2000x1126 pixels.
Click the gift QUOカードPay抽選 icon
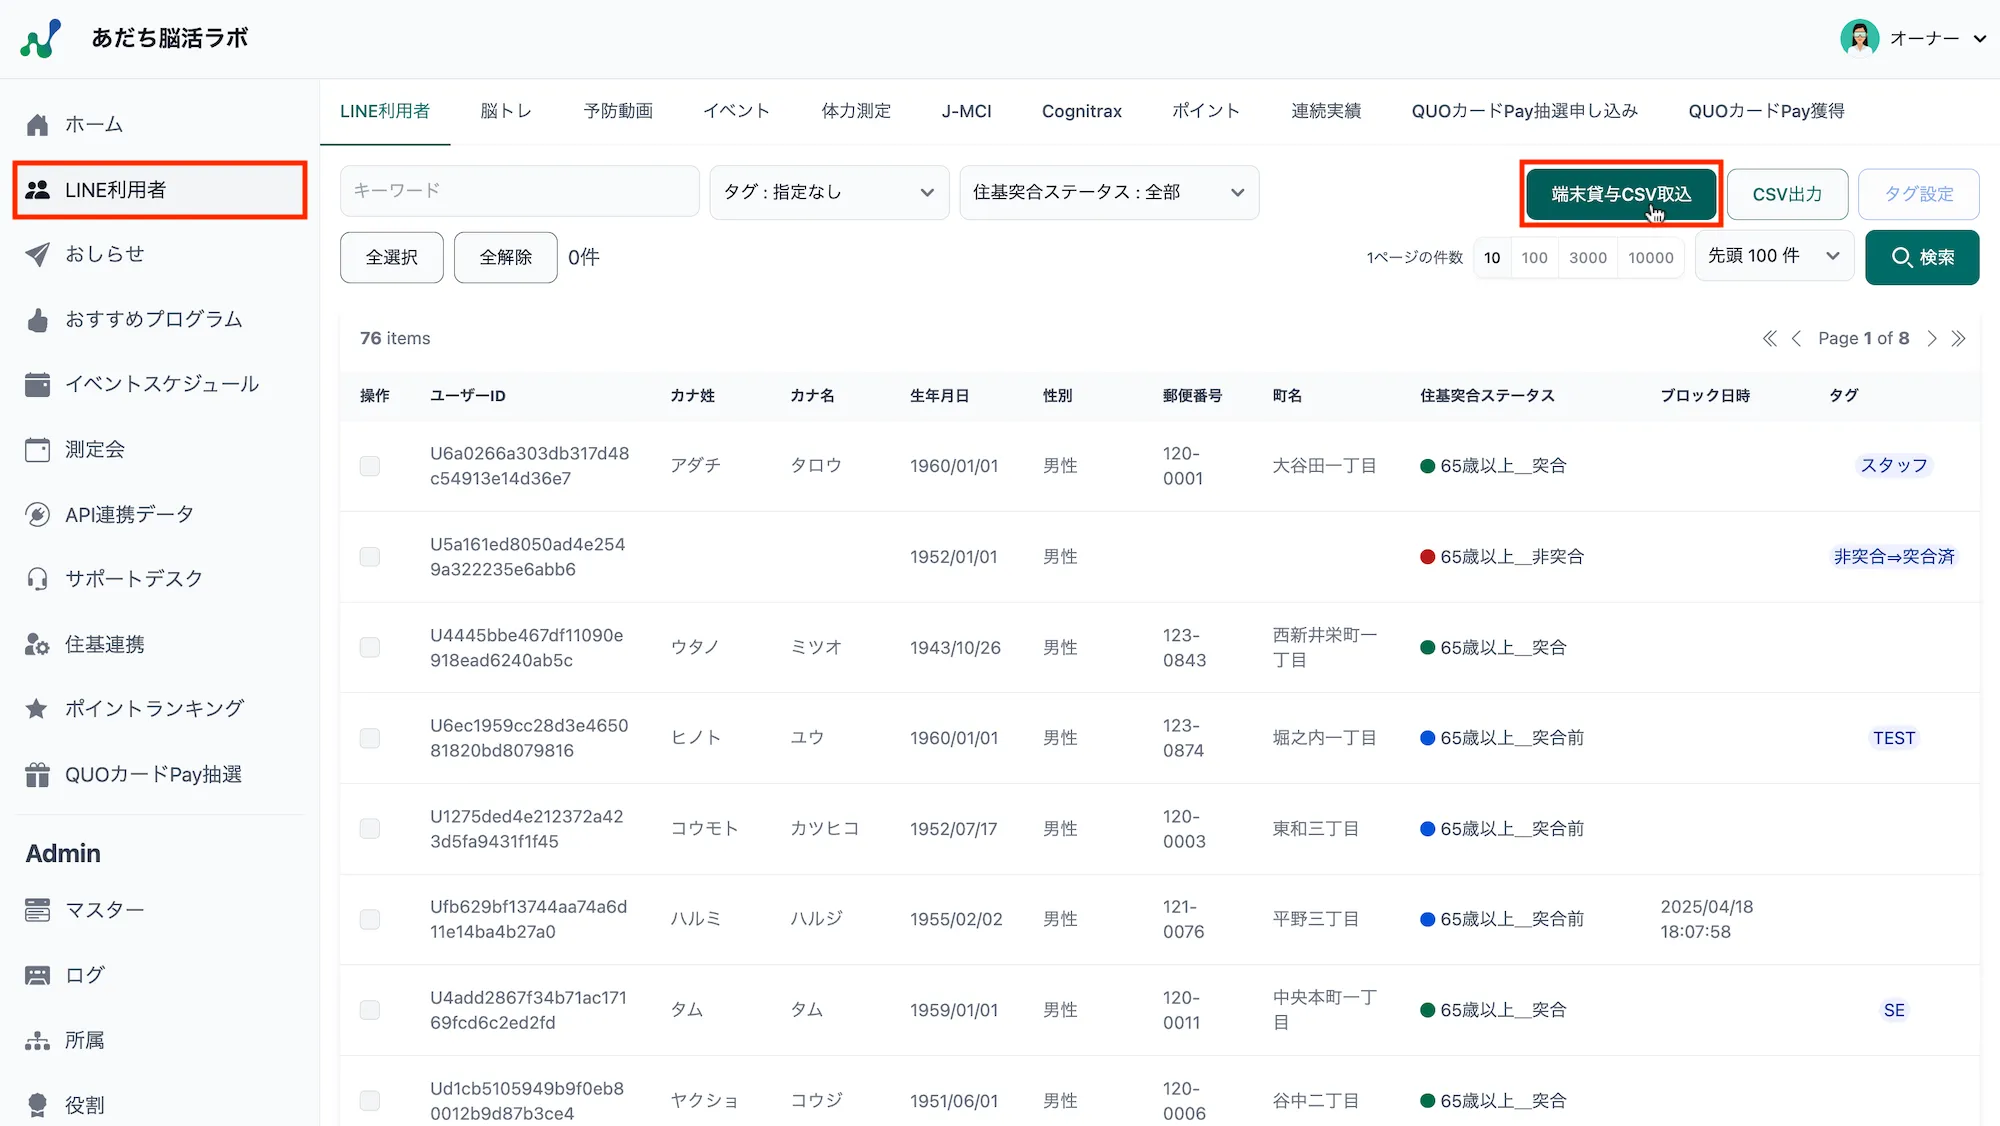point(37,775)
